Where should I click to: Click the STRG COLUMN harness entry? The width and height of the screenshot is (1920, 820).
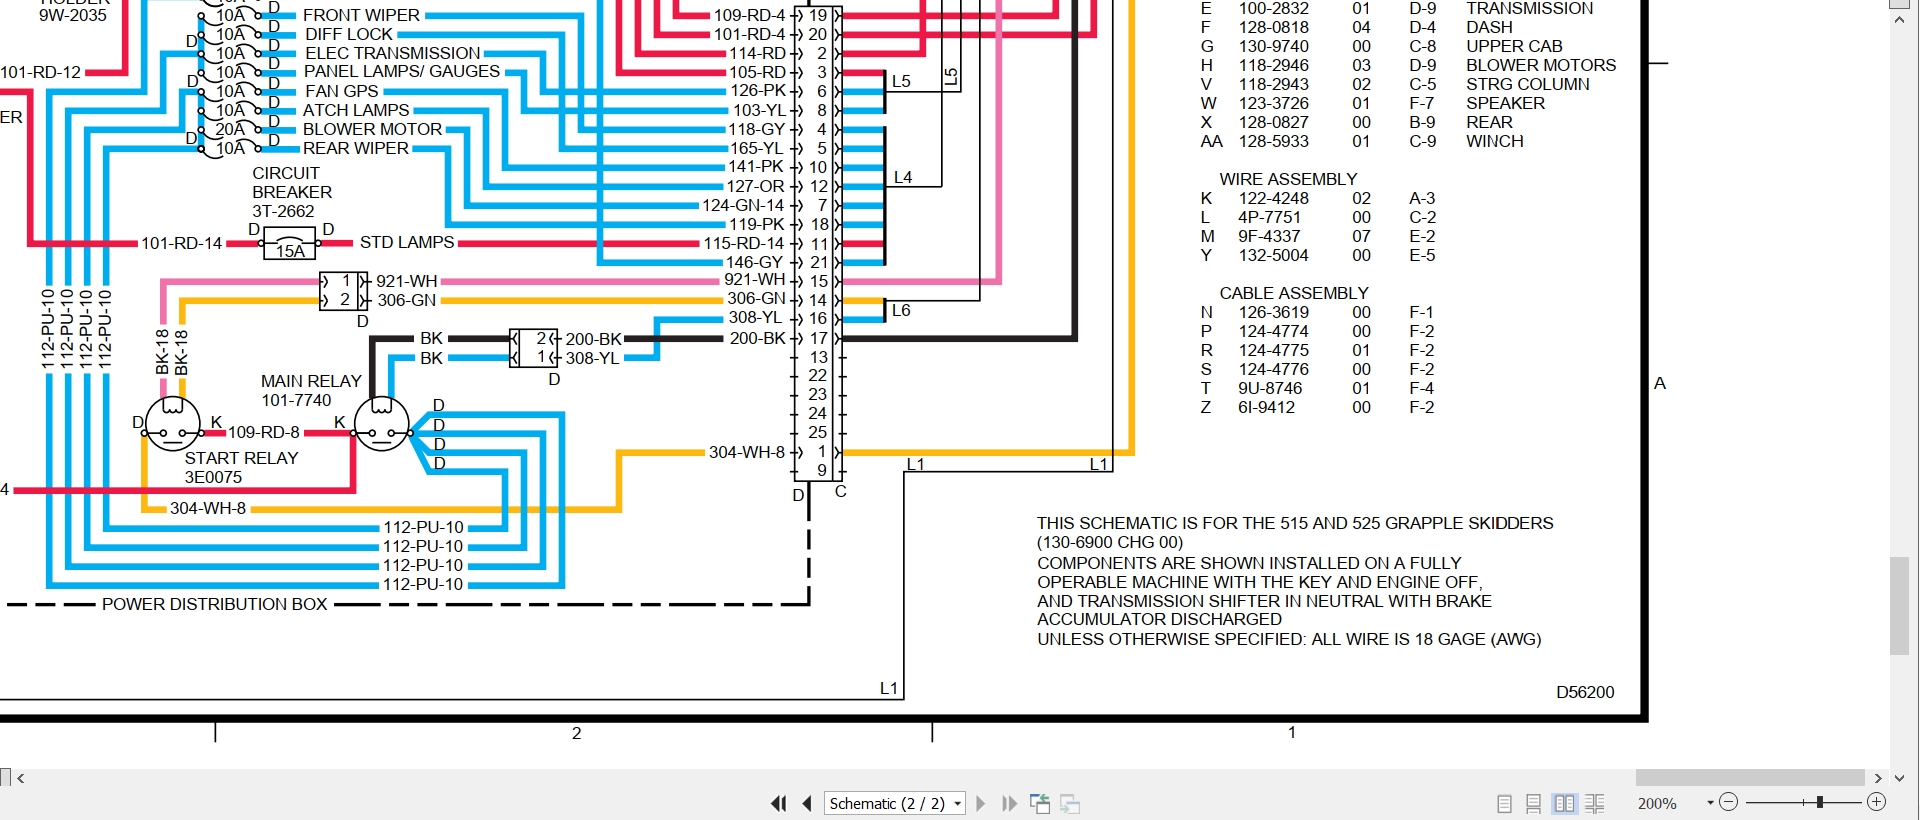point(1528,84)
